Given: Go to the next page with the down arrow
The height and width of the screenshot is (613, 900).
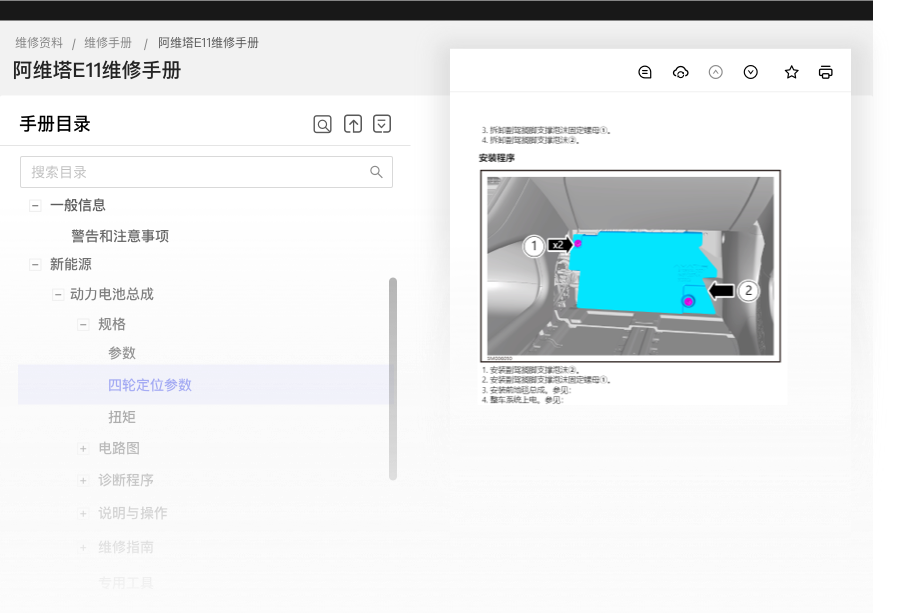Looking at the screenshot, I should pyautogui.click(x=750, y=72).
